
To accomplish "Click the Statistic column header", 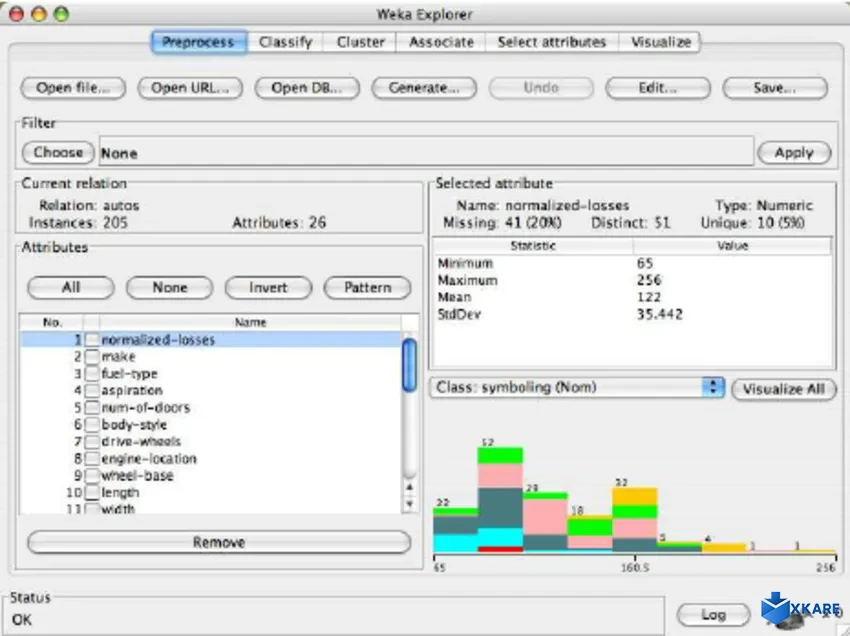I will [x=533, y=246].
